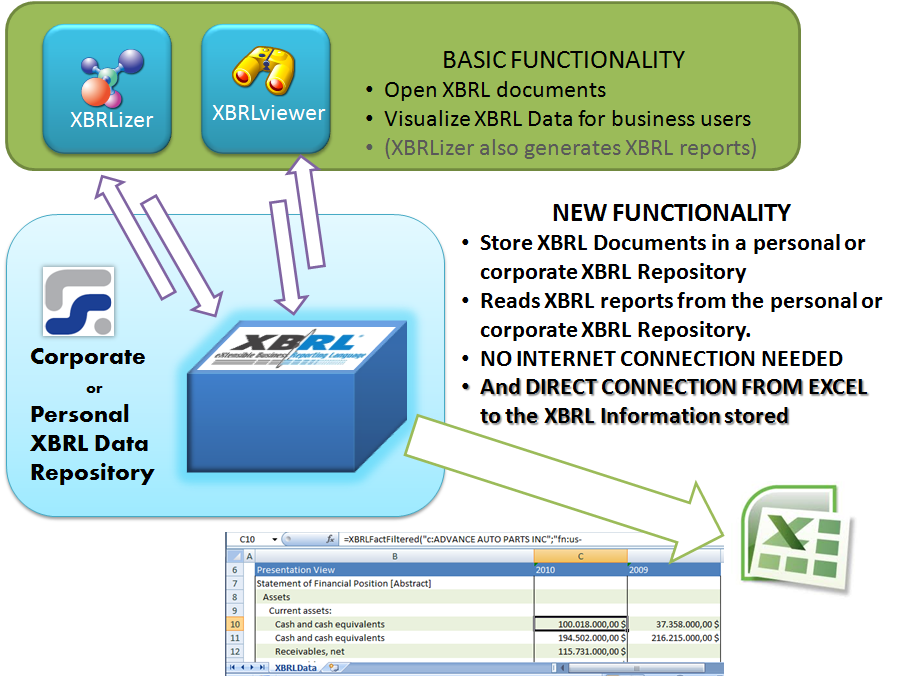
Task: Select row 8 header
Action: click(x=235, y=597)
